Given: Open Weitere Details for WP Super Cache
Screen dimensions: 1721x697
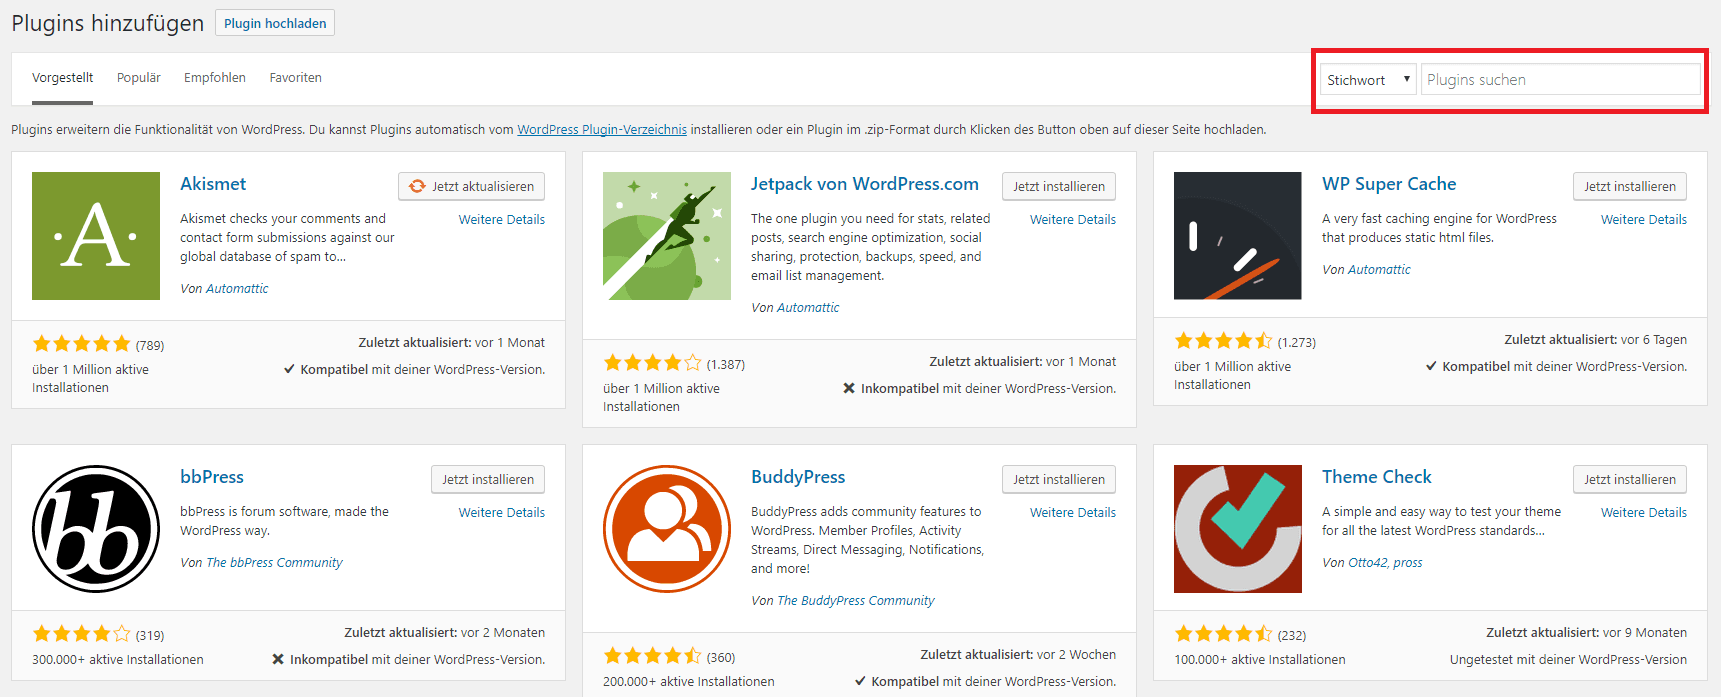Looking at the screenshot, I should pyautogui.click(x=1643, y=220).
